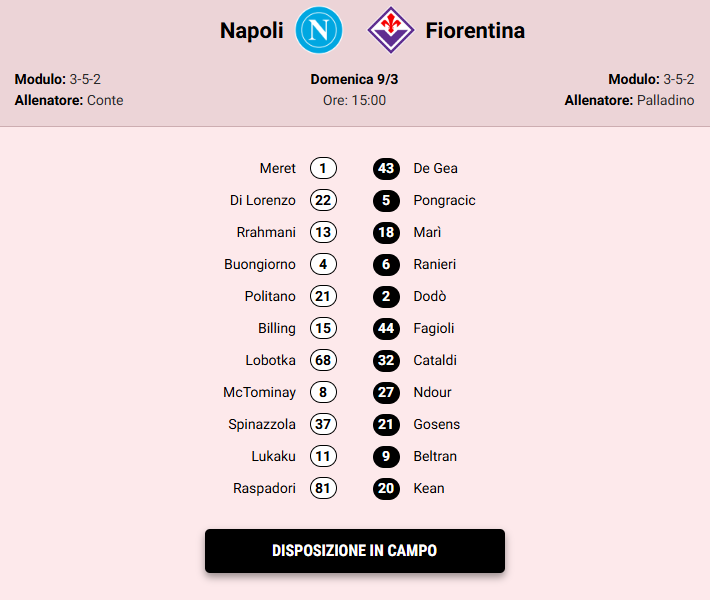Click Raspadori's number 81 badge
This screenshot has height=600, width=710.
pyautogui.click(x=323, y=488)
